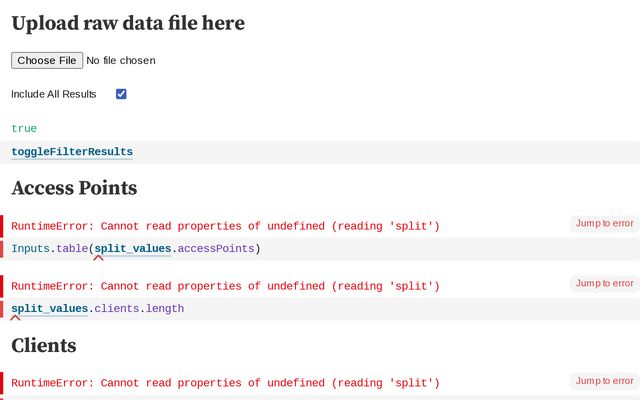This screenshot has width=640, height=400.
Task: Click red error caret under split_values.clients.length
Action: click(x=15, y=318)
